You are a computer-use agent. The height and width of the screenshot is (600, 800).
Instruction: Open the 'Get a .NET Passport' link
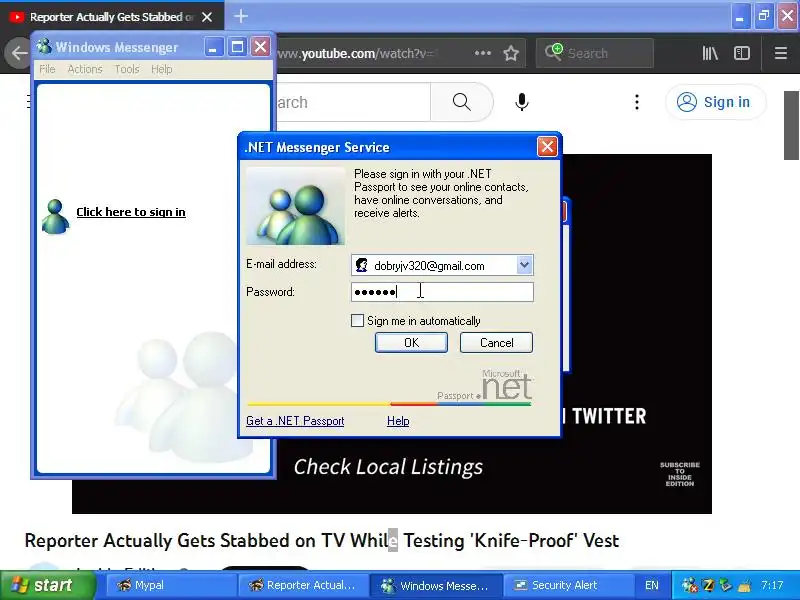pos(295,421)
